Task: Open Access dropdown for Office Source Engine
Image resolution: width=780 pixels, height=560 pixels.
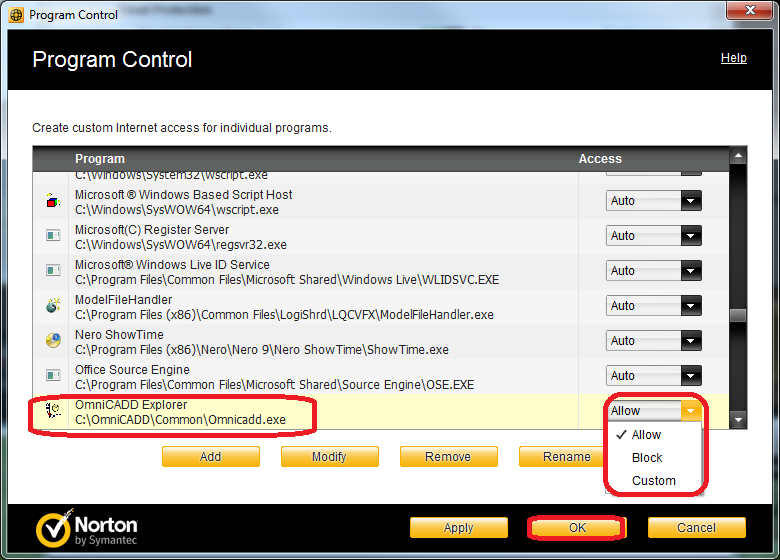Action: 690,376
